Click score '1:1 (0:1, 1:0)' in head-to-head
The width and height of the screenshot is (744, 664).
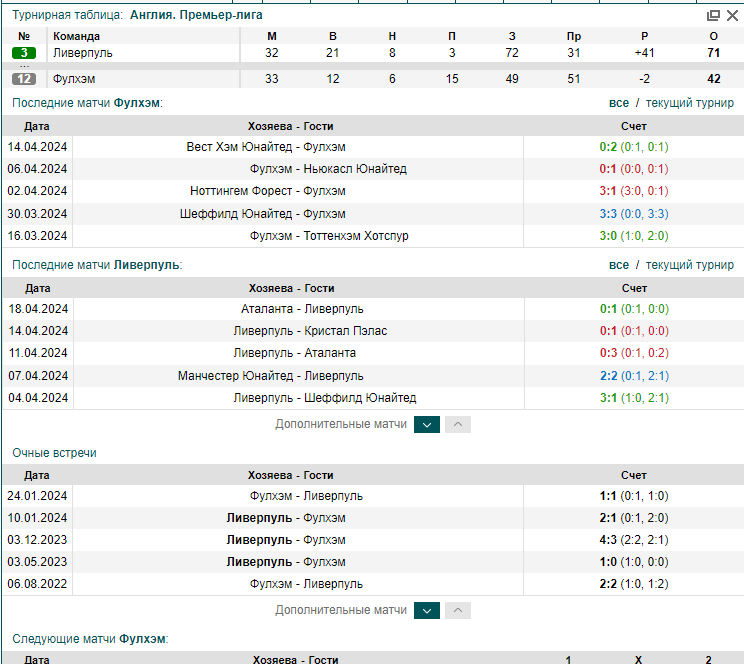pos(634,496)
